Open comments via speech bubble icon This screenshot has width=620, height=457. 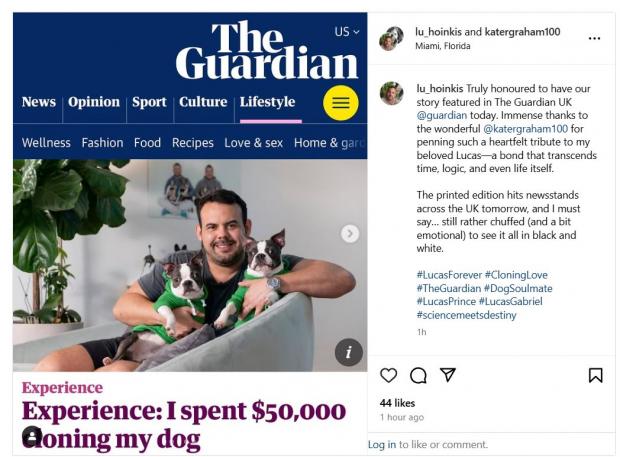[418, 375]
